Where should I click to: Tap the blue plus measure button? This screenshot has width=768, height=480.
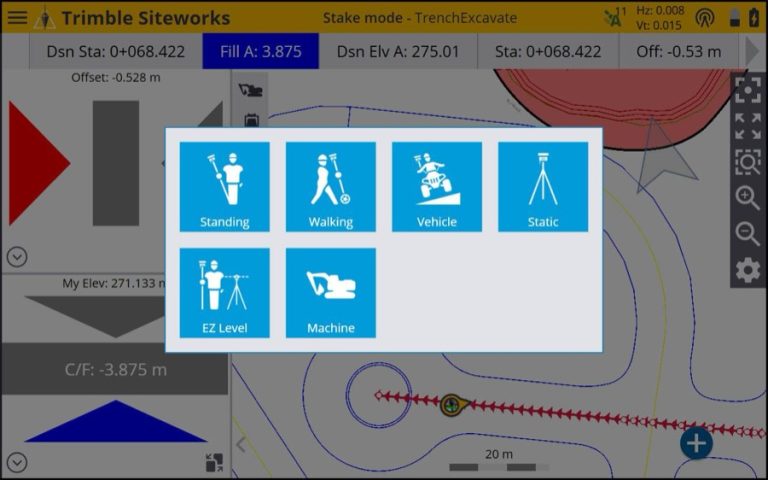696,443
